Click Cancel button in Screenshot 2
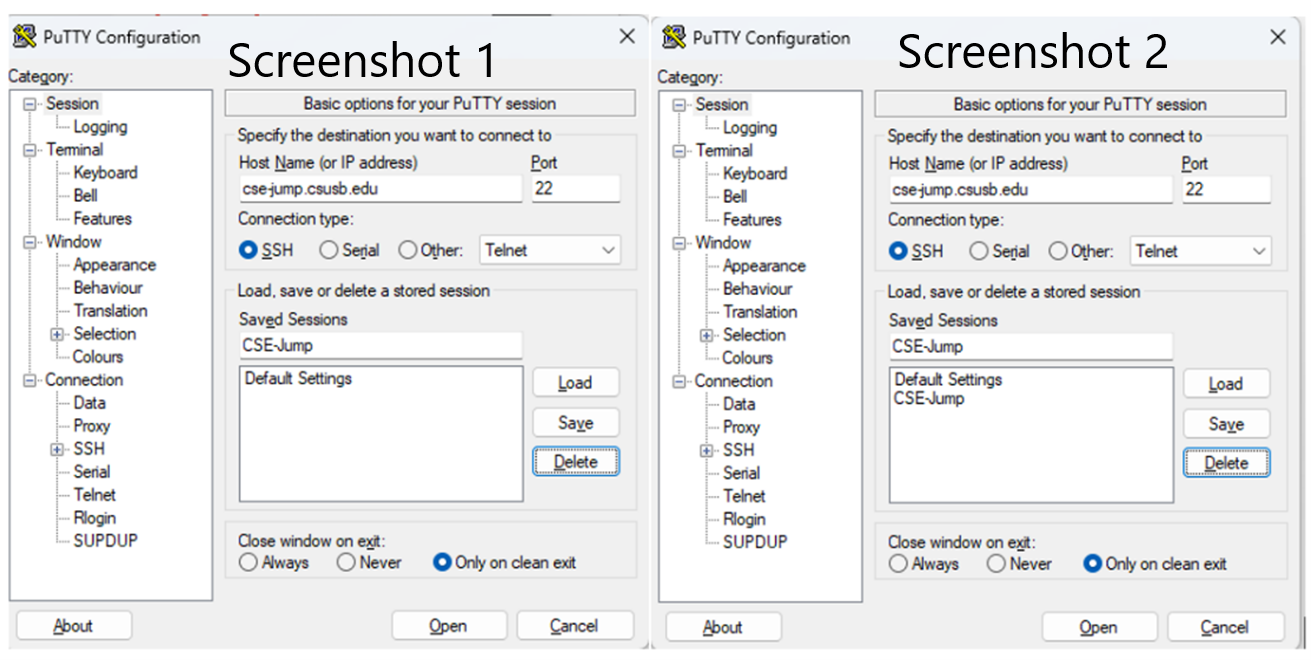 tap(1224, 627)
